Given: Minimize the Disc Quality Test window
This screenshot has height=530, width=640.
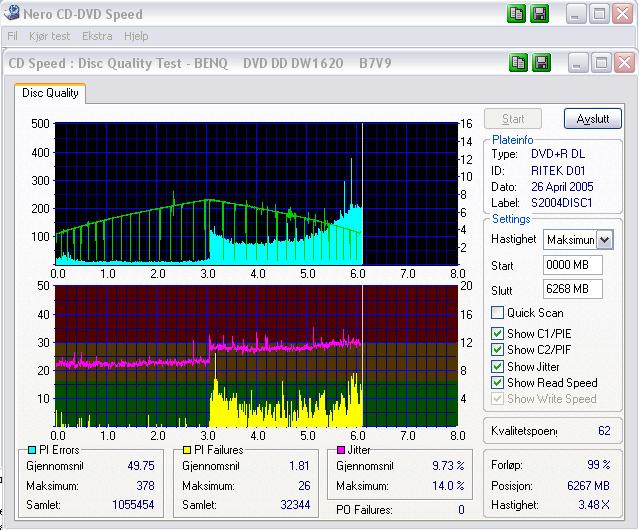Looking at the screenshot, I should pos(577,62).
